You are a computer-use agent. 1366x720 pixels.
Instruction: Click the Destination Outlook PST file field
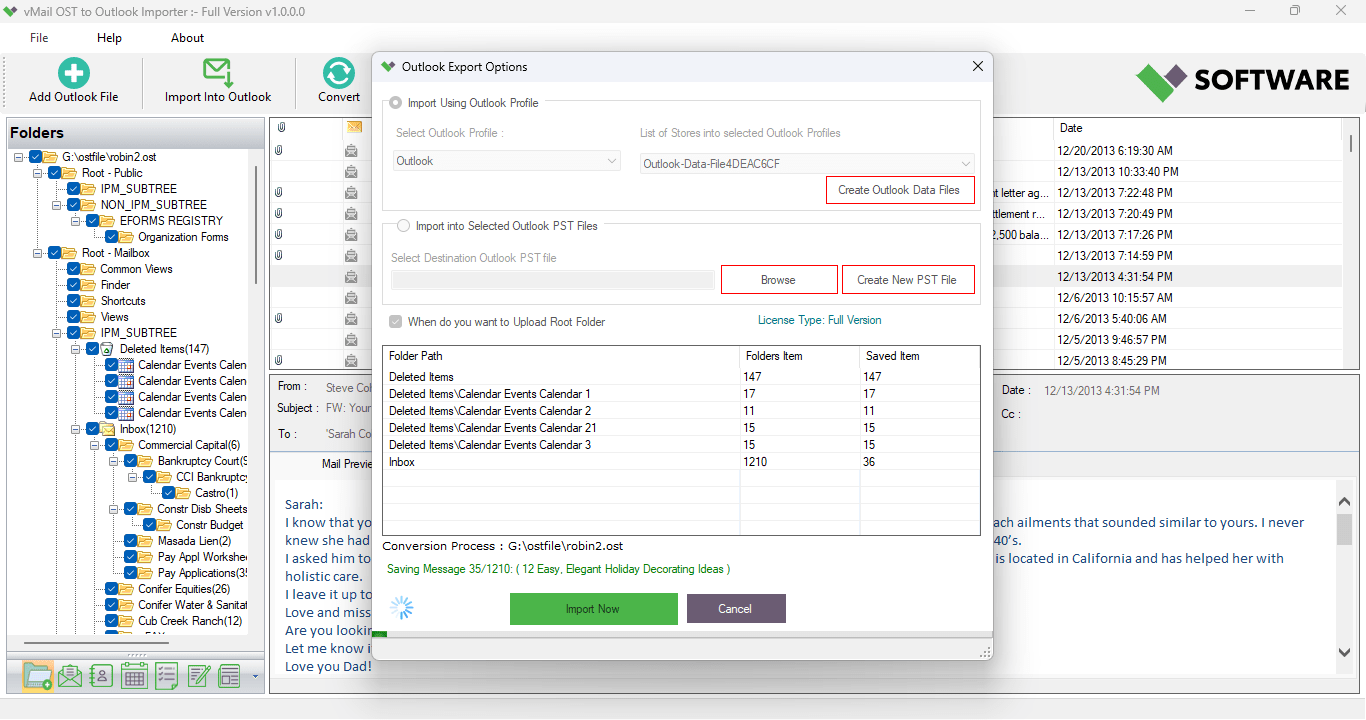(x=552, y=280)
